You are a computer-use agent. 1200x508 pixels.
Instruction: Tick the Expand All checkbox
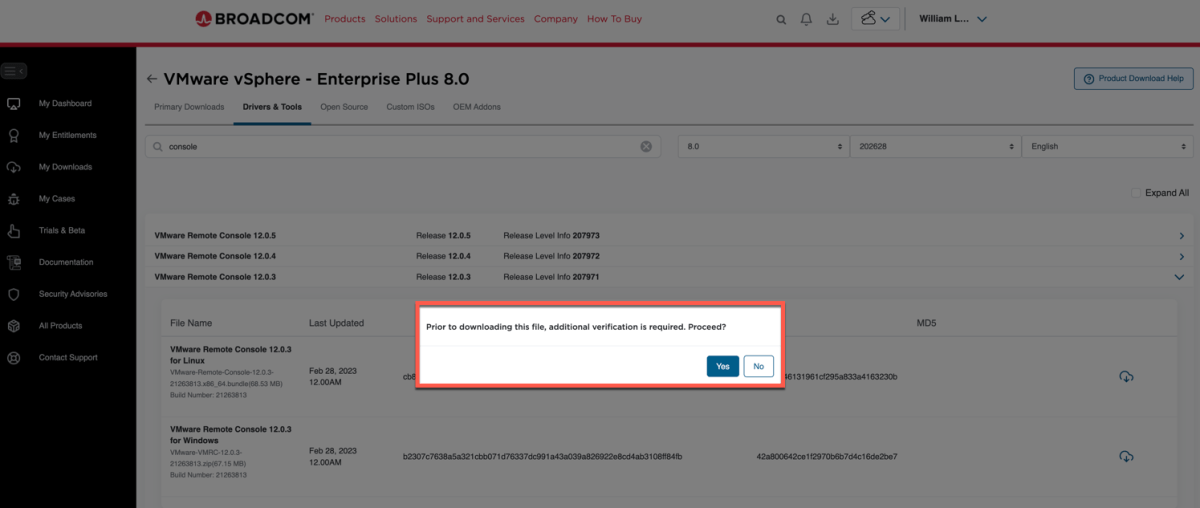(x=1136, y=193)
